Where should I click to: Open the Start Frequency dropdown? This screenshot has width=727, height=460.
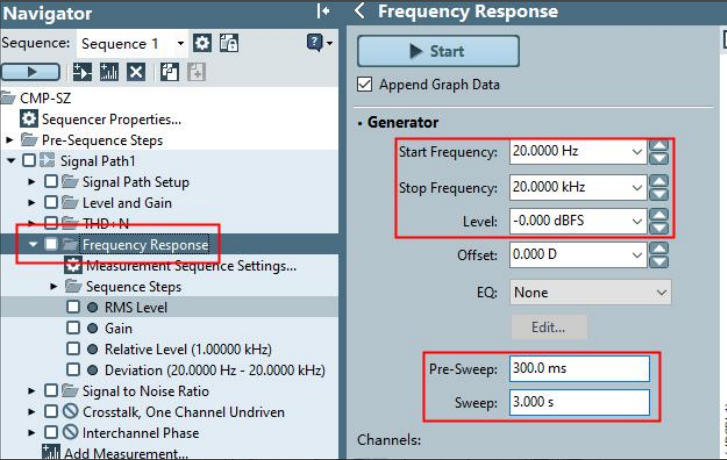click(637, 152)
